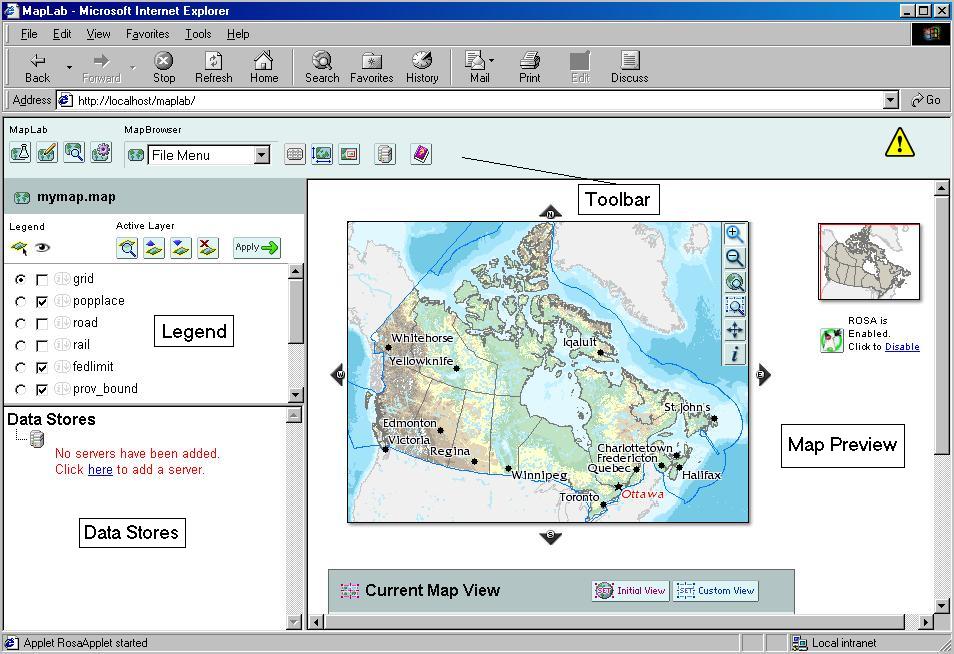This screenshot has width=954, height=654.
Task: Click the zoom in tool on map
Action: click(734, 234)
